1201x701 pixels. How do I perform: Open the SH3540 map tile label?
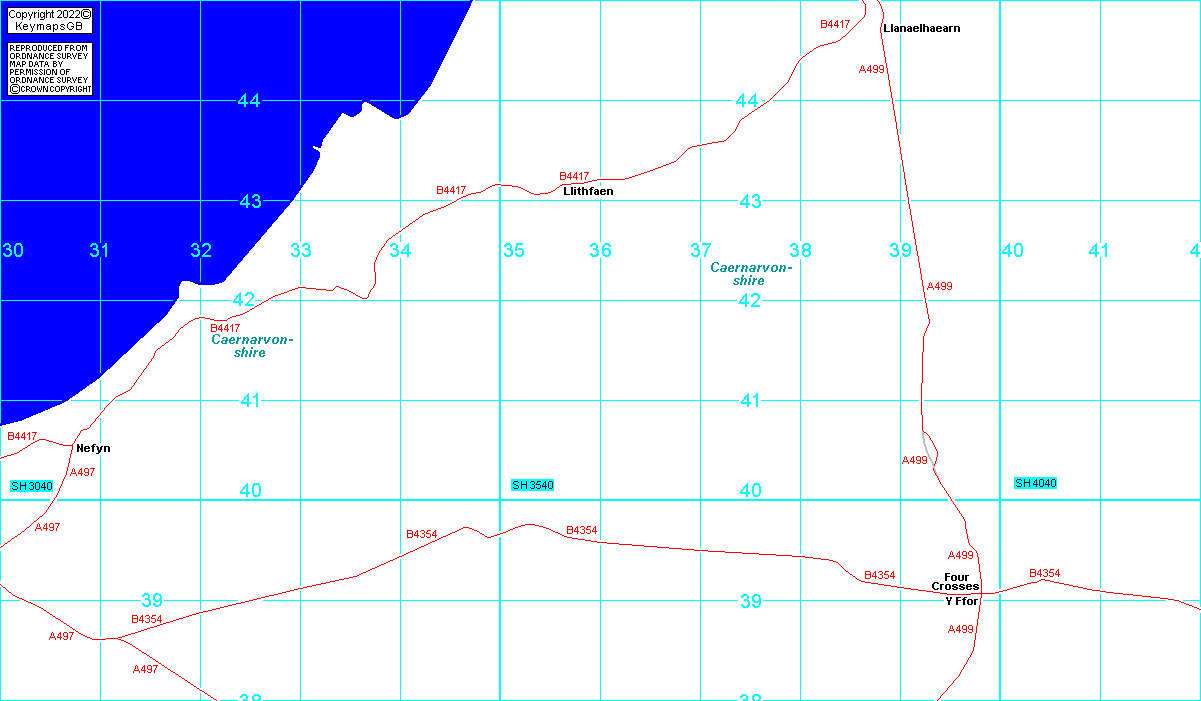(532, 485)
